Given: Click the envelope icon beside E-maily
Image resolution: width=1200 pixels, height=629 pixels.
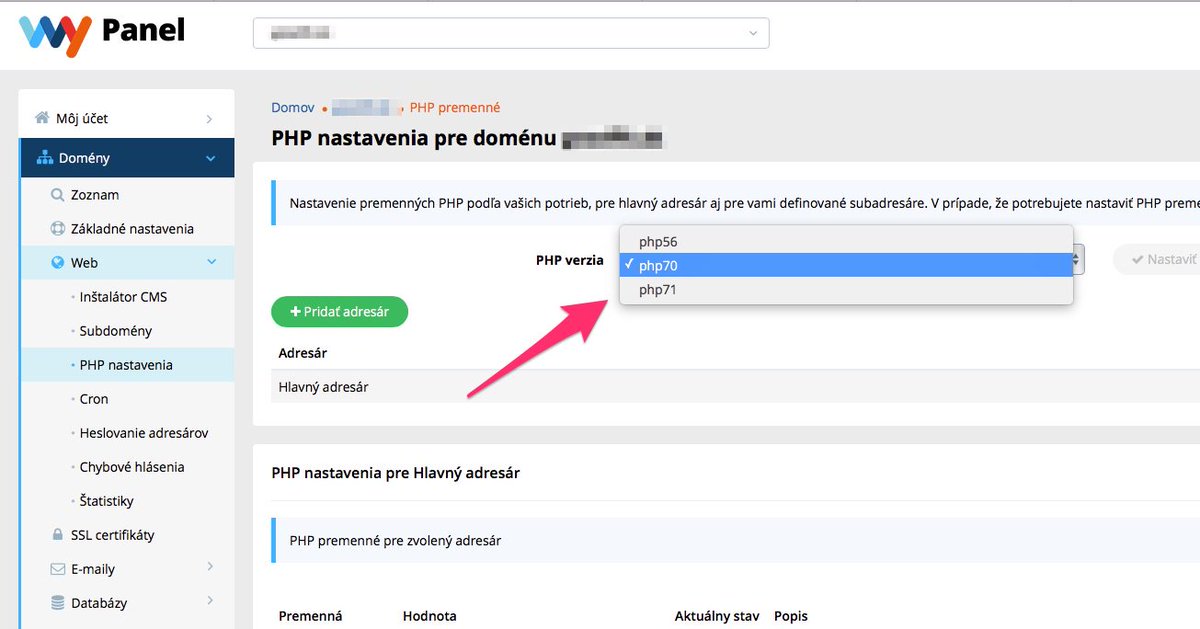Looking at the screenshot, I should [58, 569].
